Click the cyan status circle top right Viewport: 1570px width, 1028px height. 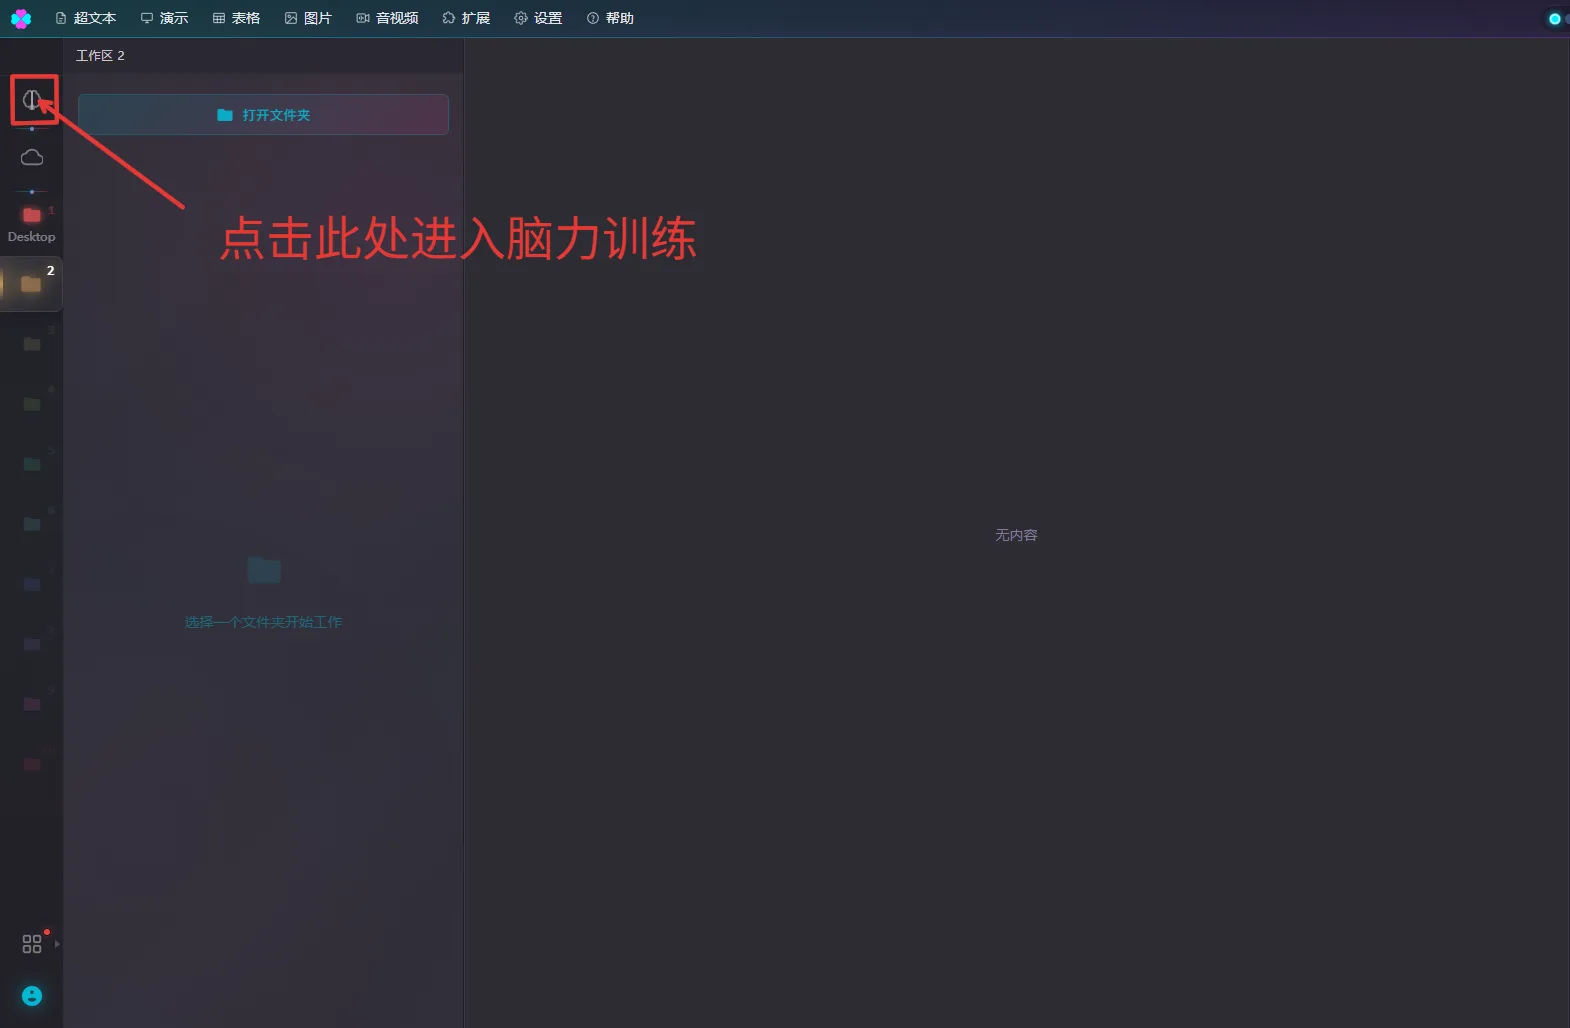click(x=1554, y=18)
